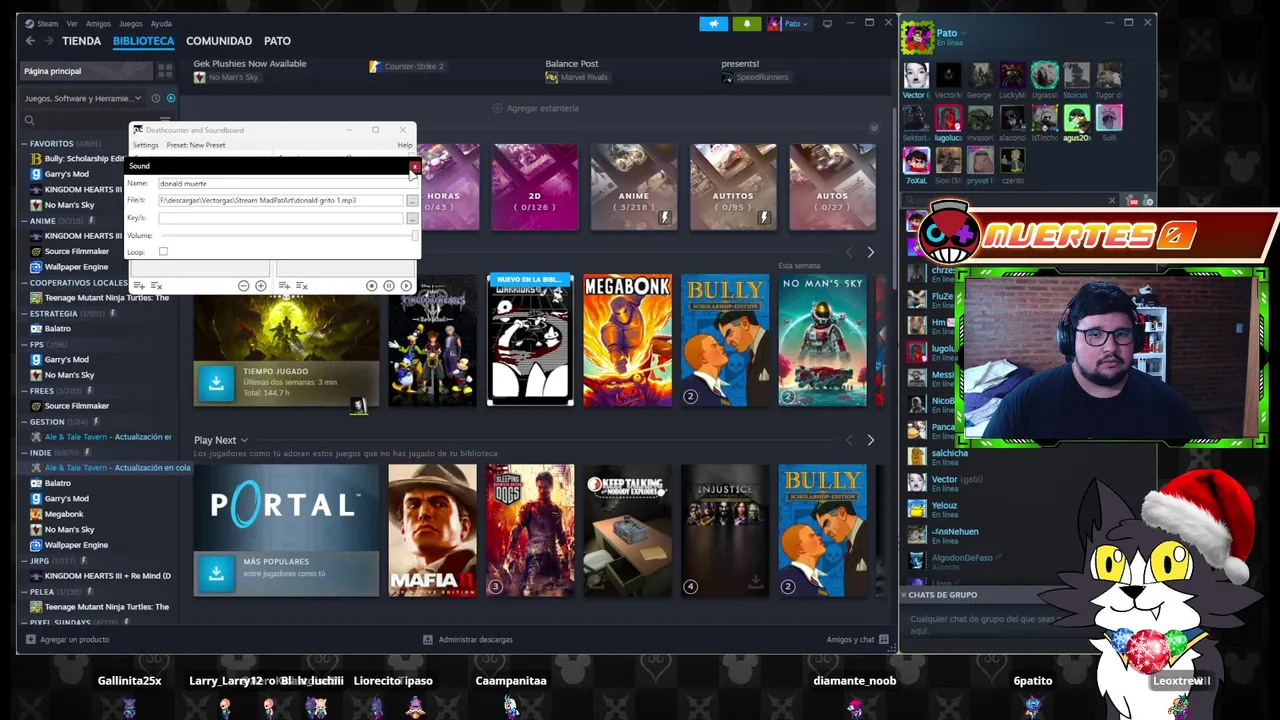Collapse the GESTION category

(24, 421)
